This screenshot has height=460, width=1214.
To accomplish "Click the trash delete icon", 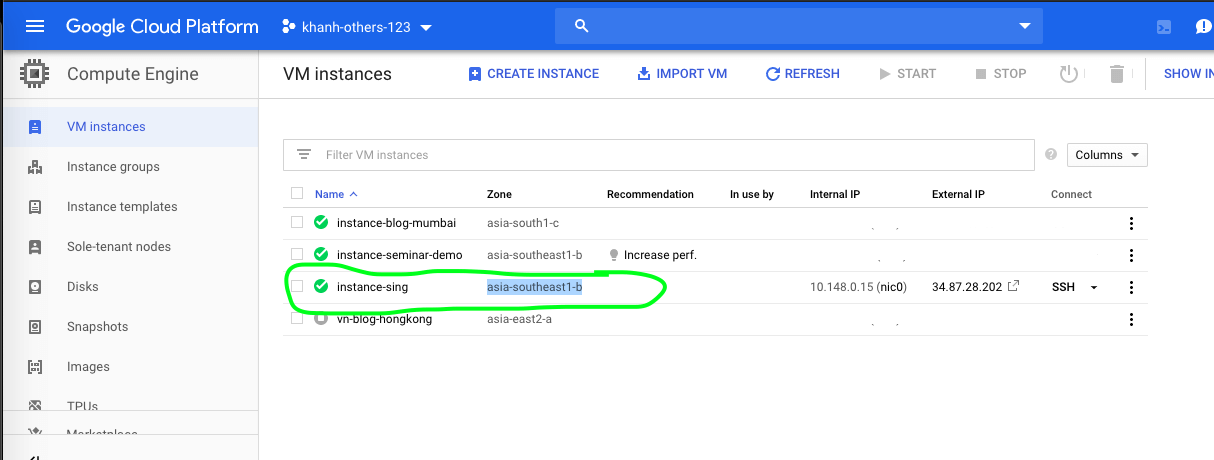I will coord(1117,74).
